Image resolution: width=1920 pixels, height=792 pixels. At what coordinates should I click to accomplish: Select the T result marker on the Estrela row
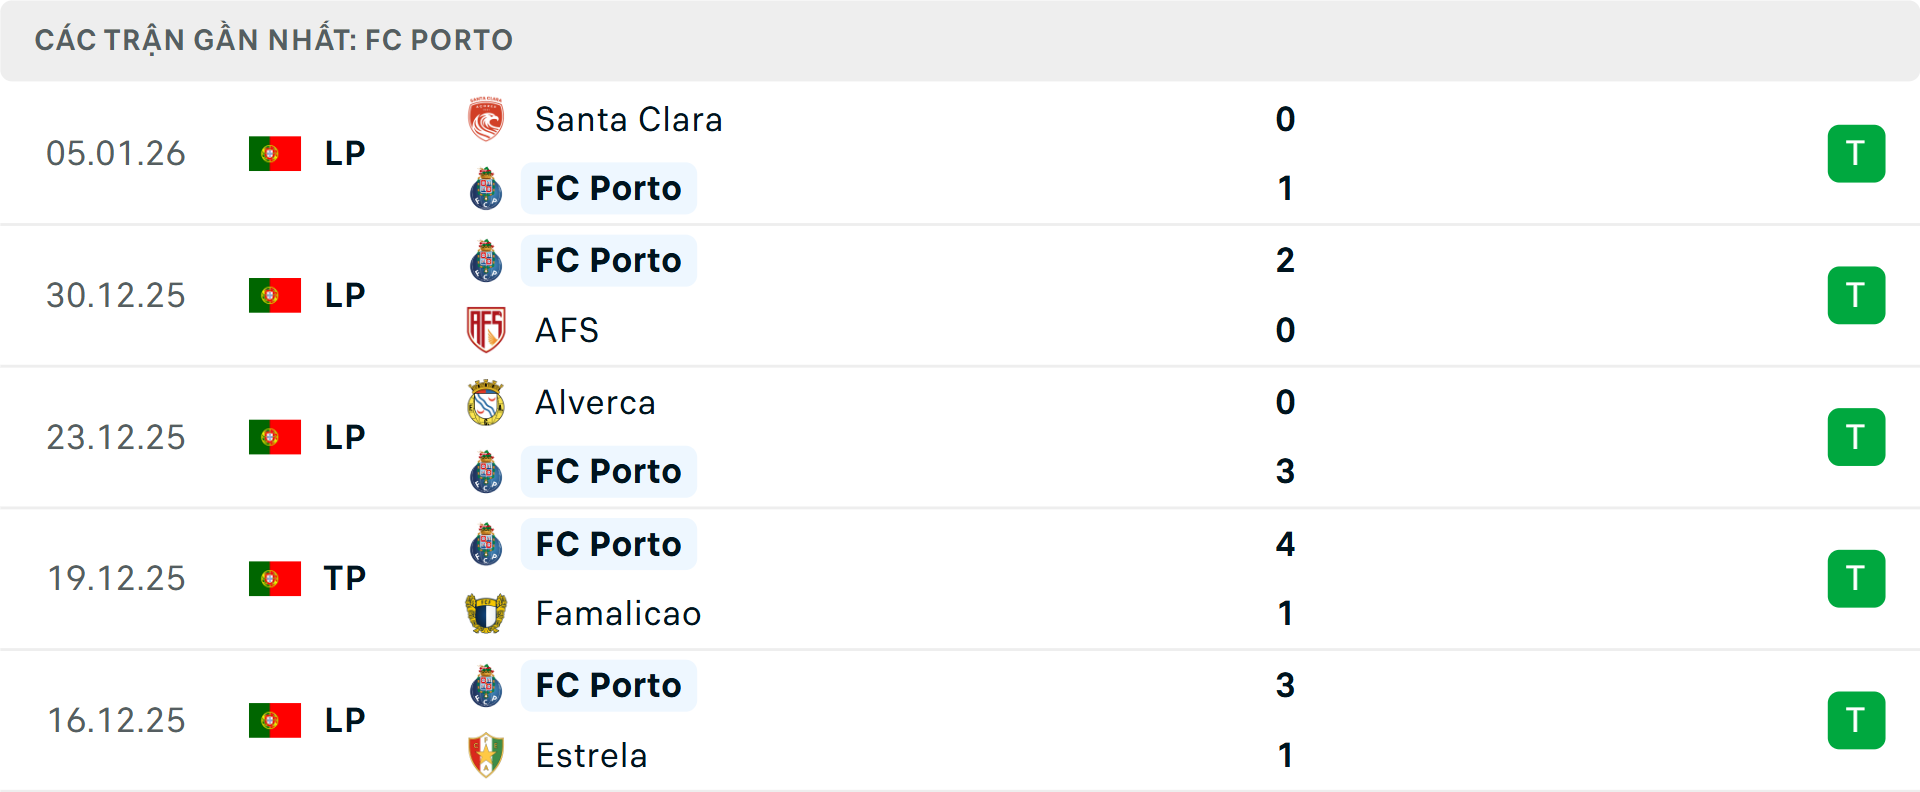coord(1856,720)
